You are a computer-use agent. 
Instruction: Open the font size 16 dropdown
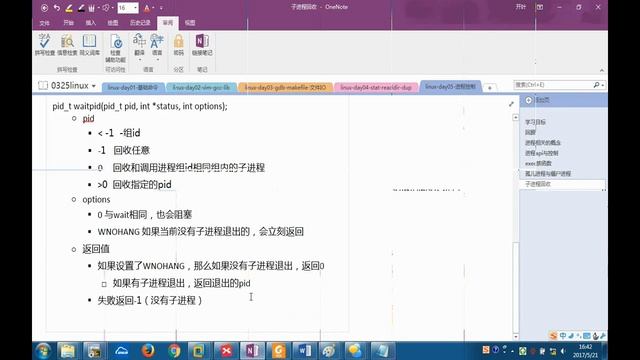point(135,8)
